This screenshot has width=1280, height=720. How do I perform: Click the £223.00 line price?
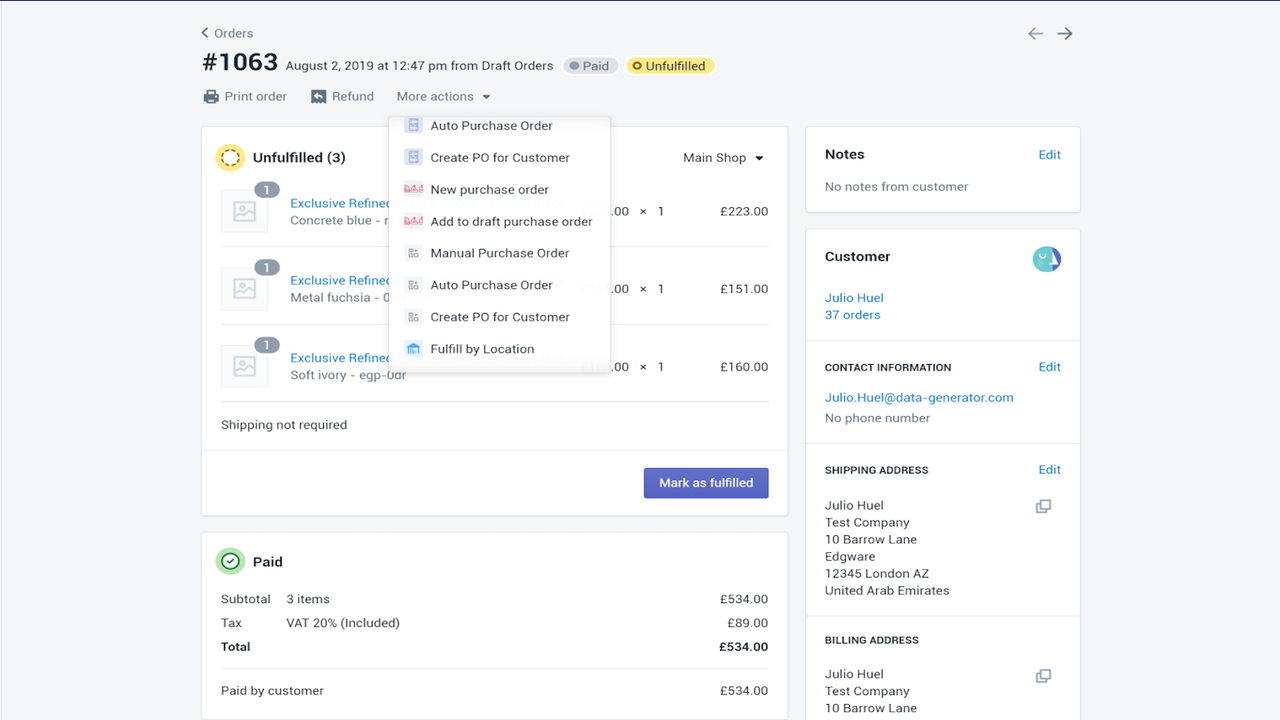[744, 212]
